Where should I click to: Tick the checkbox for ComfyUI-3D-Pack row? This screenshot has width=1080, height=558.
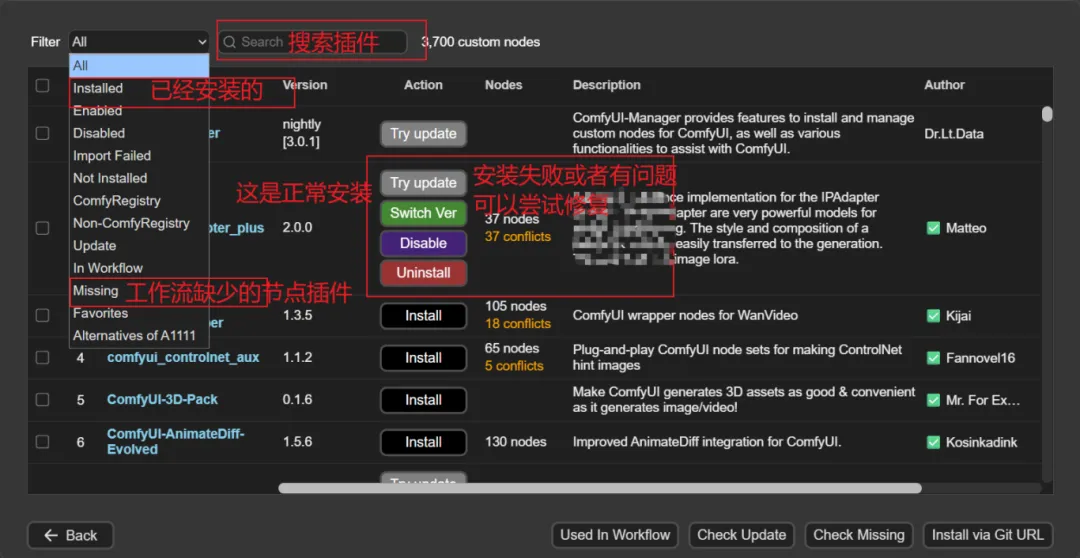click(43, 400)
